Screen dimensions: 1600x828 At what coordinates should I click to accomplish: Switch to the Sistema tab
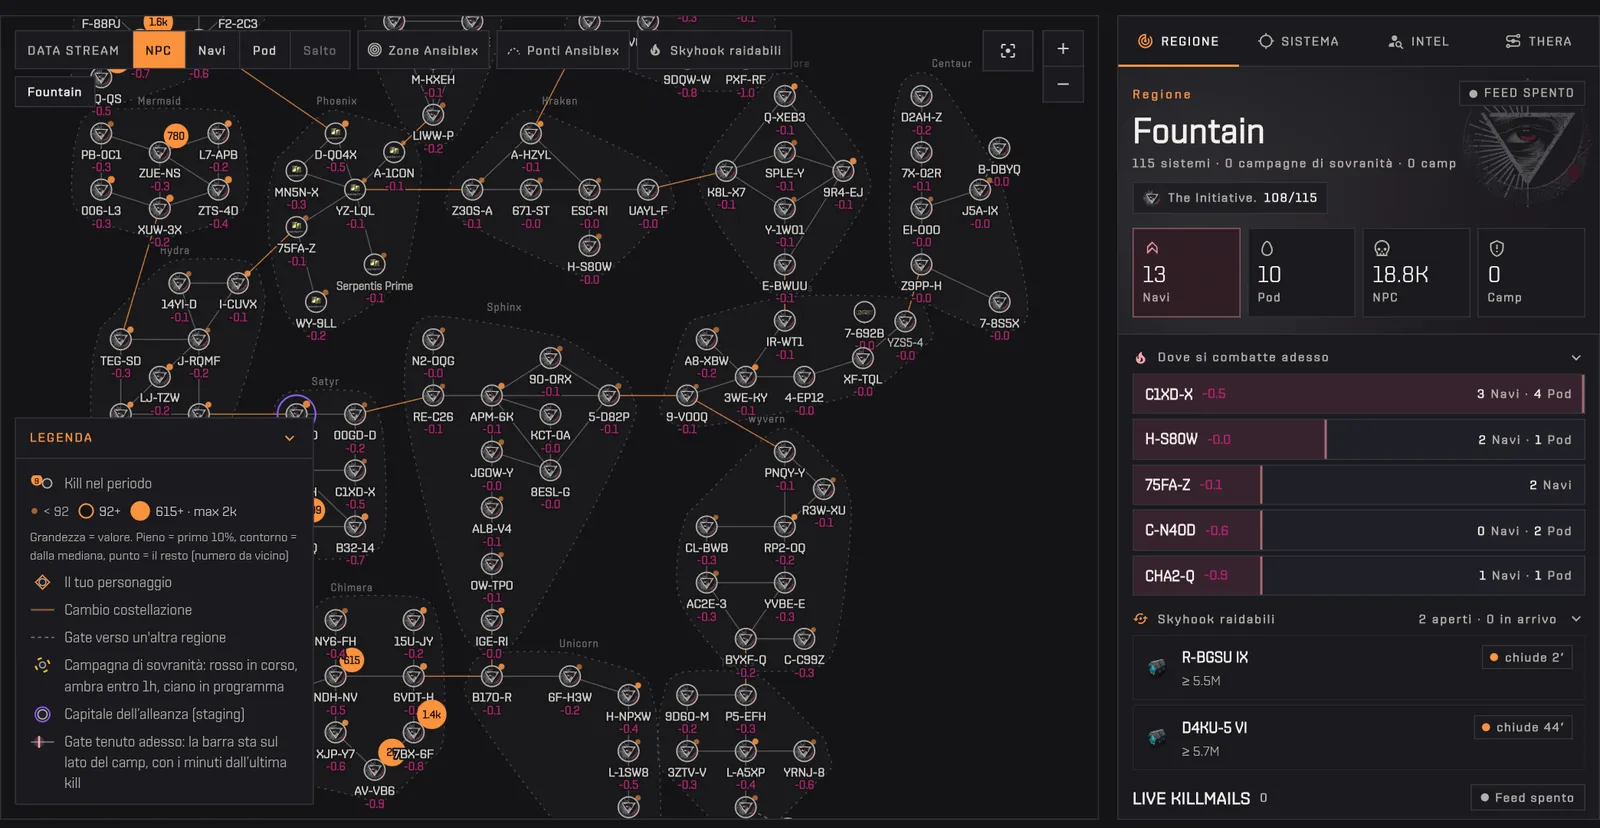point(1298,42)
